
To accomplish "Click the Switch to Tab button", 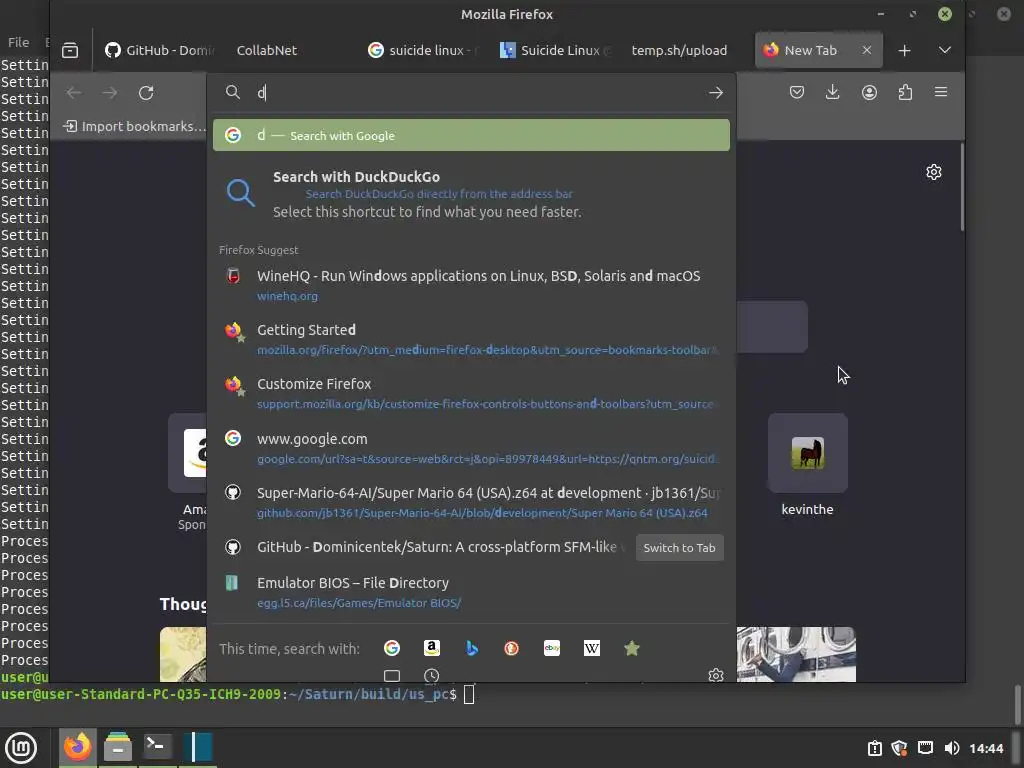I will (679, 548).
